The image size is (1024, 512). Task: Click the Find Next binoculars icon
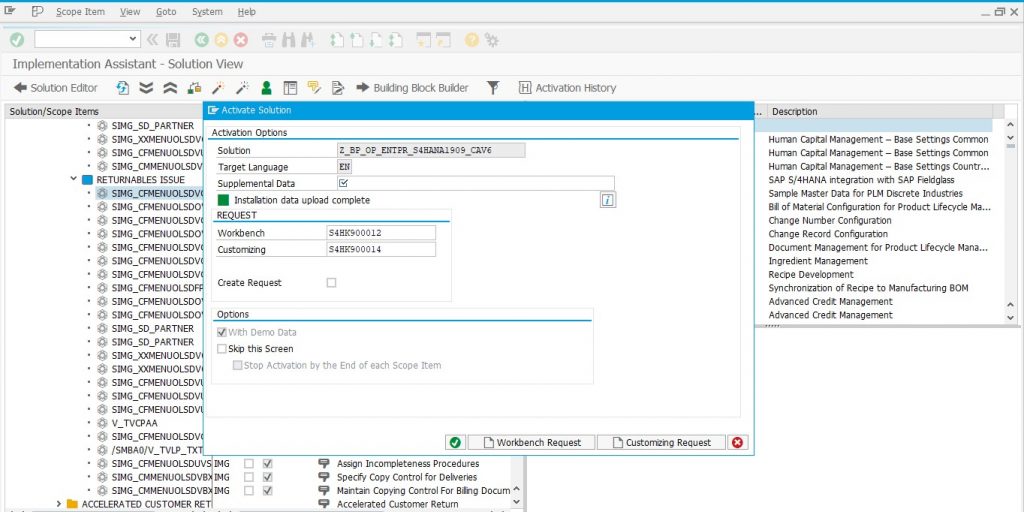point(308,40)
